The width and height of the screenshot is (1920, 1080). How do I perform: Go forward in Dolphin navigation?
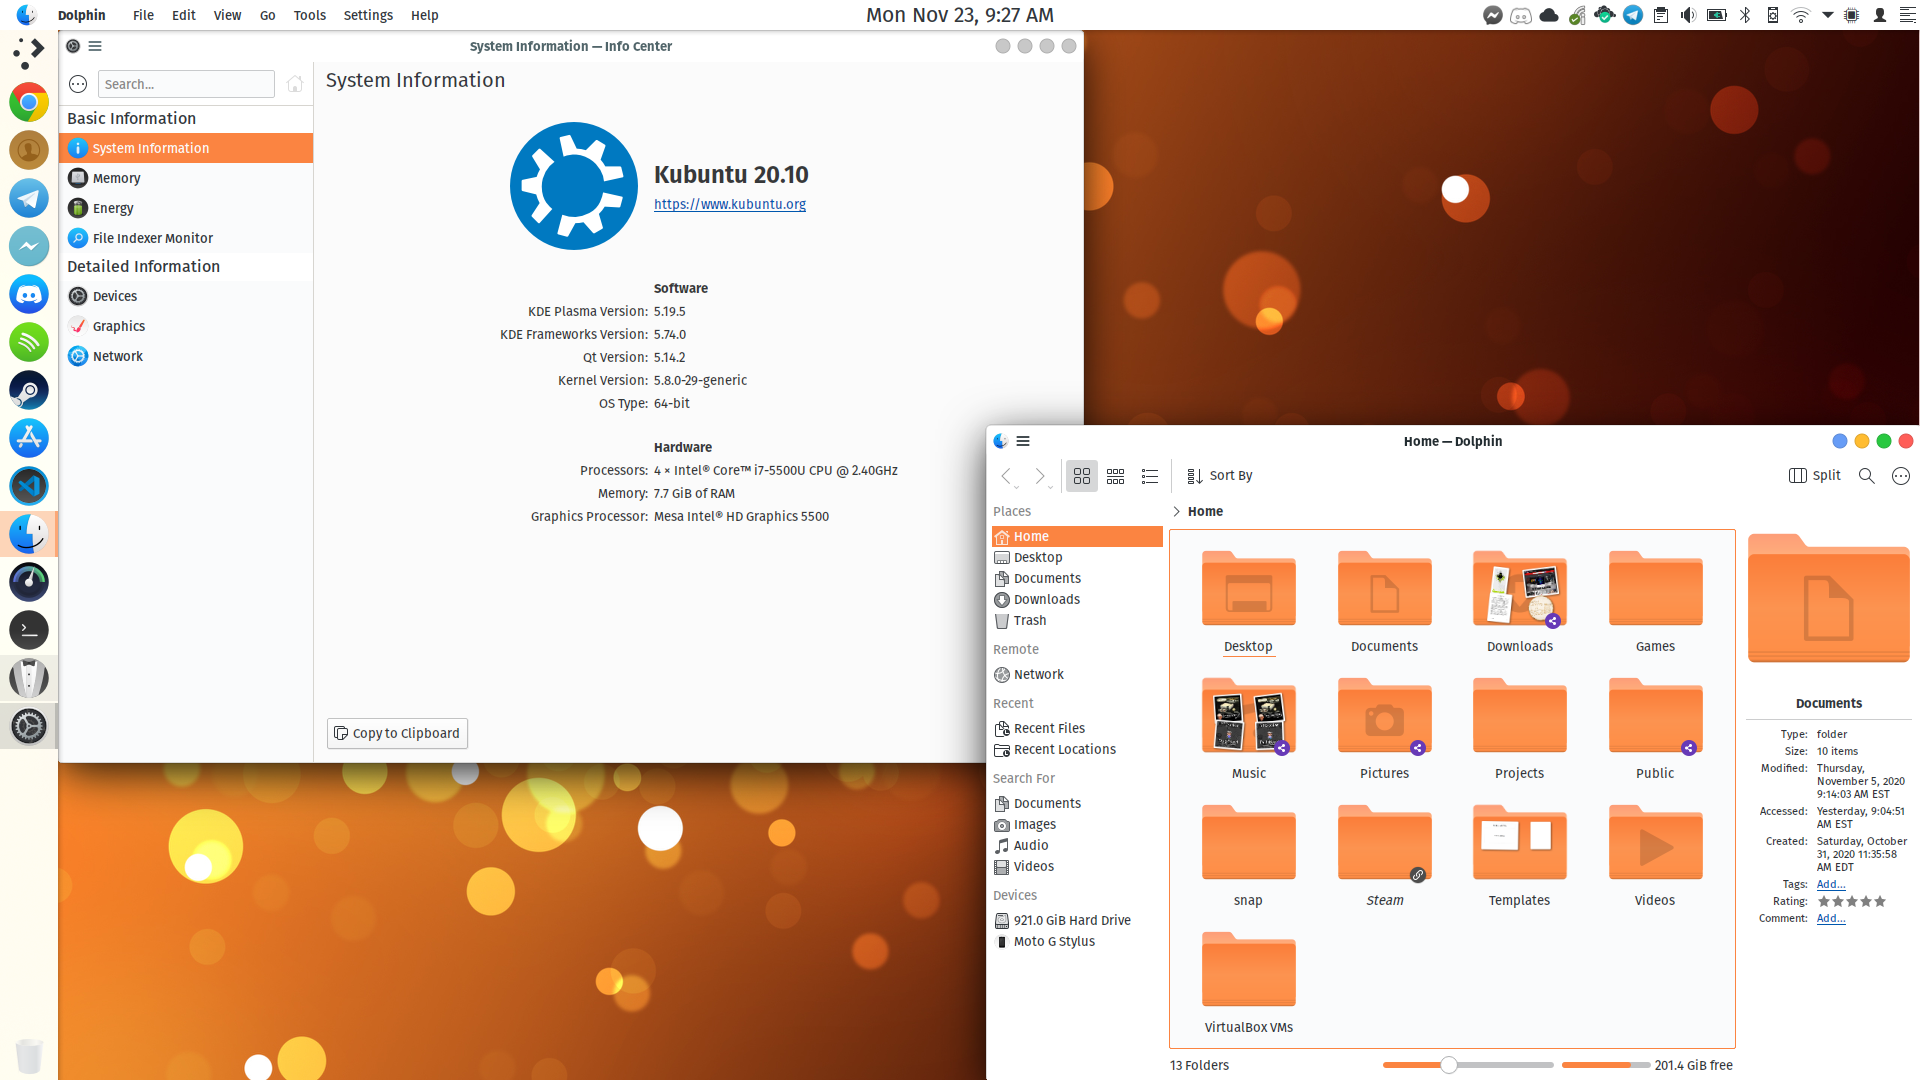point(1040,476)
